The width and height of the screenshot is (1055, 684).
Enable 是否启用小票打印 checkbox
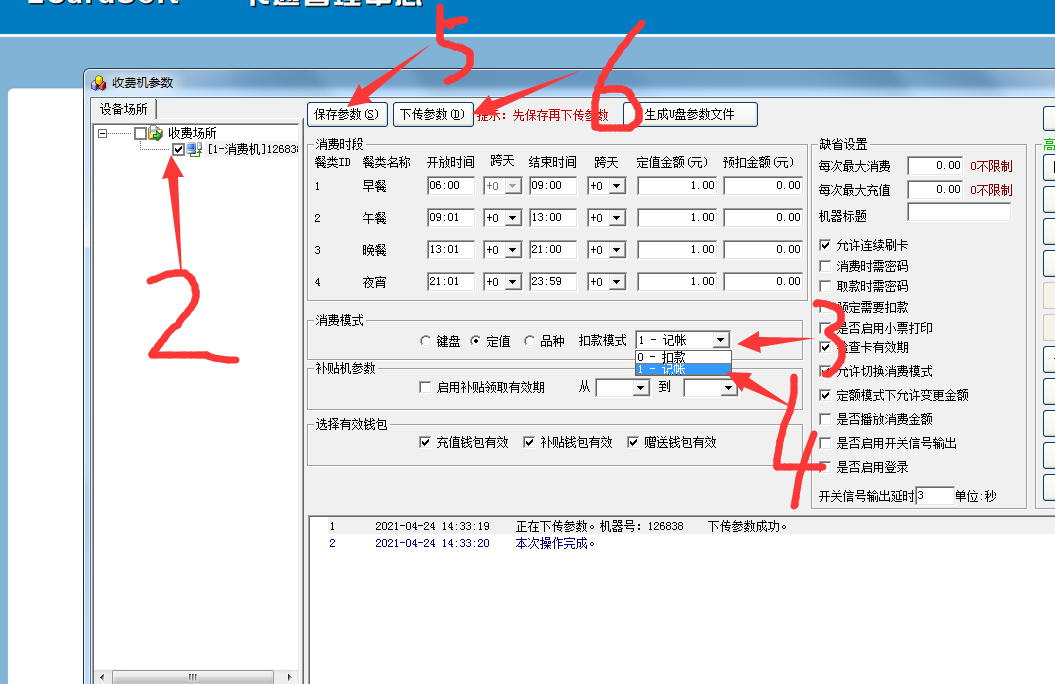click(x=823, y=327)
